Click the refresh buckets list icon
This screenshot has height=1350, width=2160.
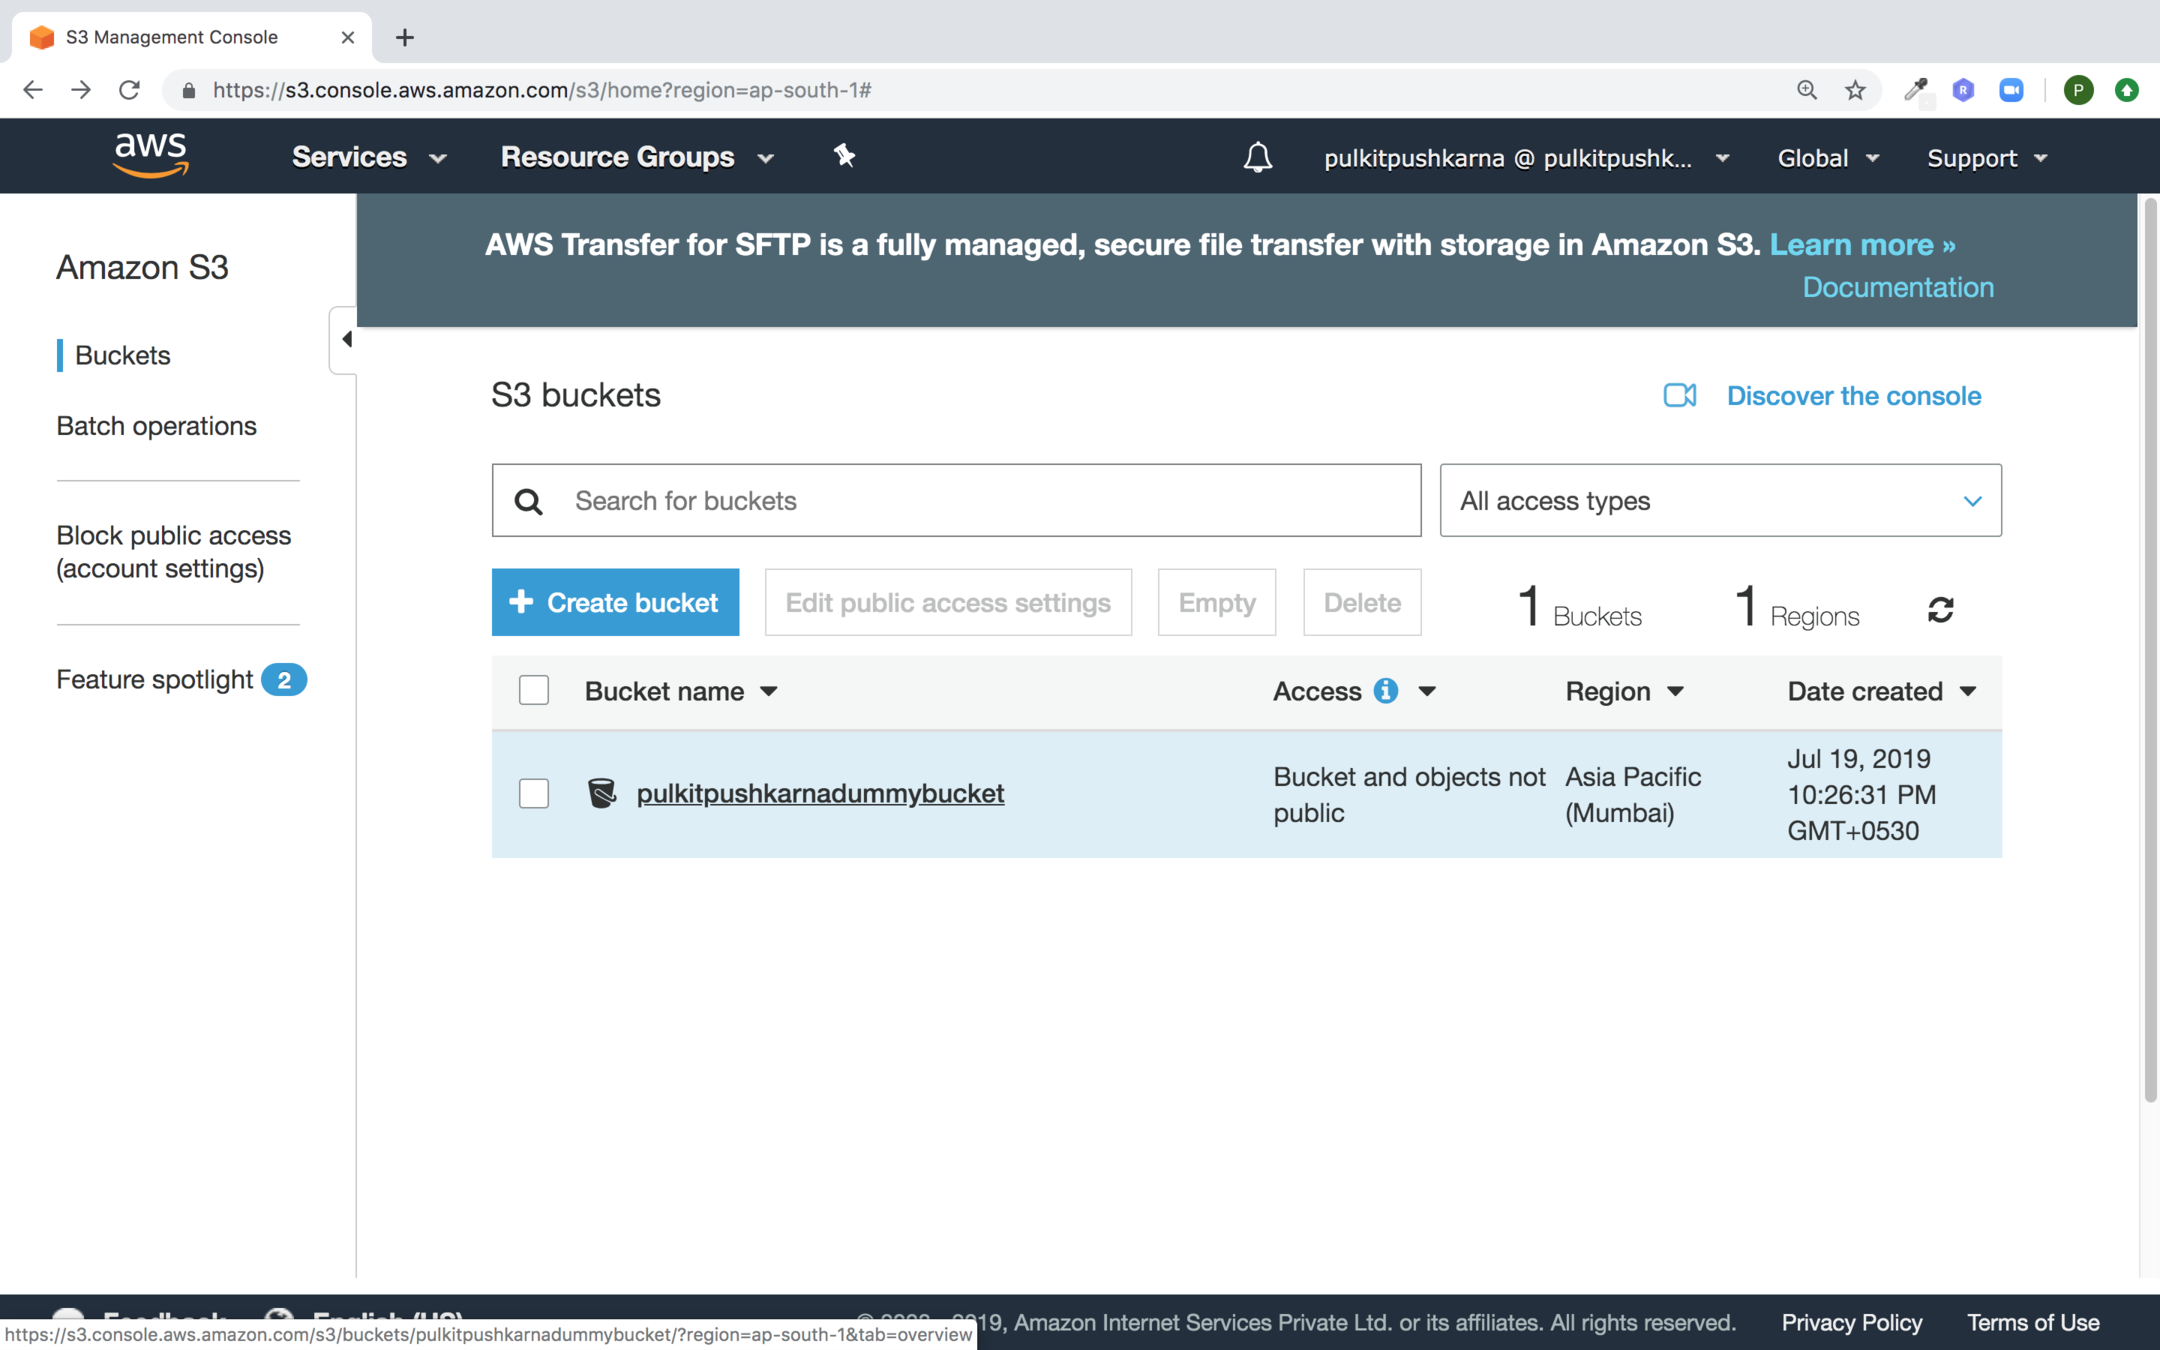click(1940, 609)
